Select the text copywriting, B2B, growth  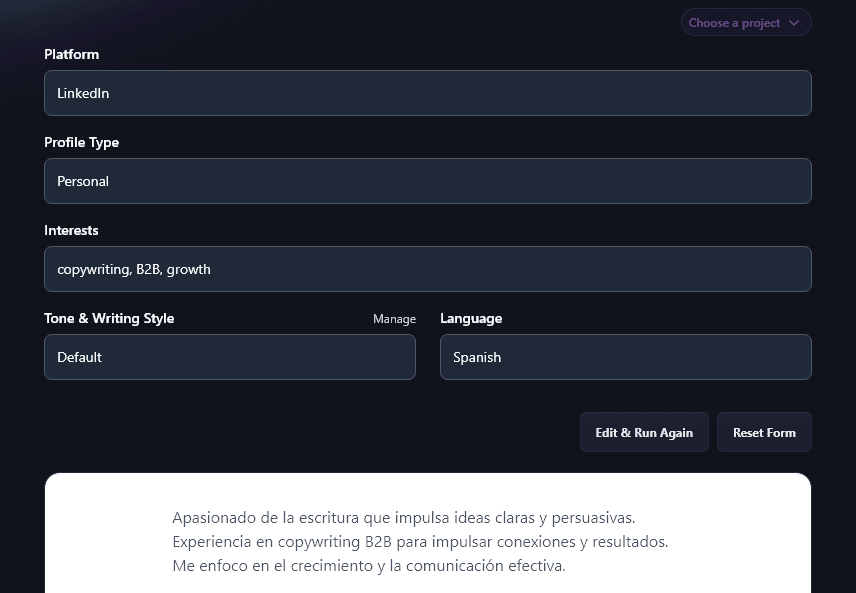click(134, 269)
